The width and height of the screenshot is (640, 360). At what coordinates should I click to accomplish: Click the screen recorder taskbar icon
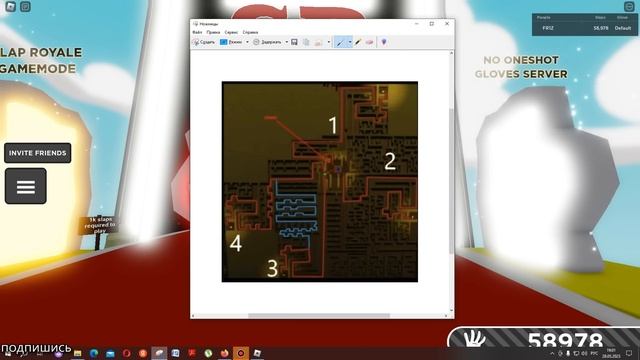241,353
